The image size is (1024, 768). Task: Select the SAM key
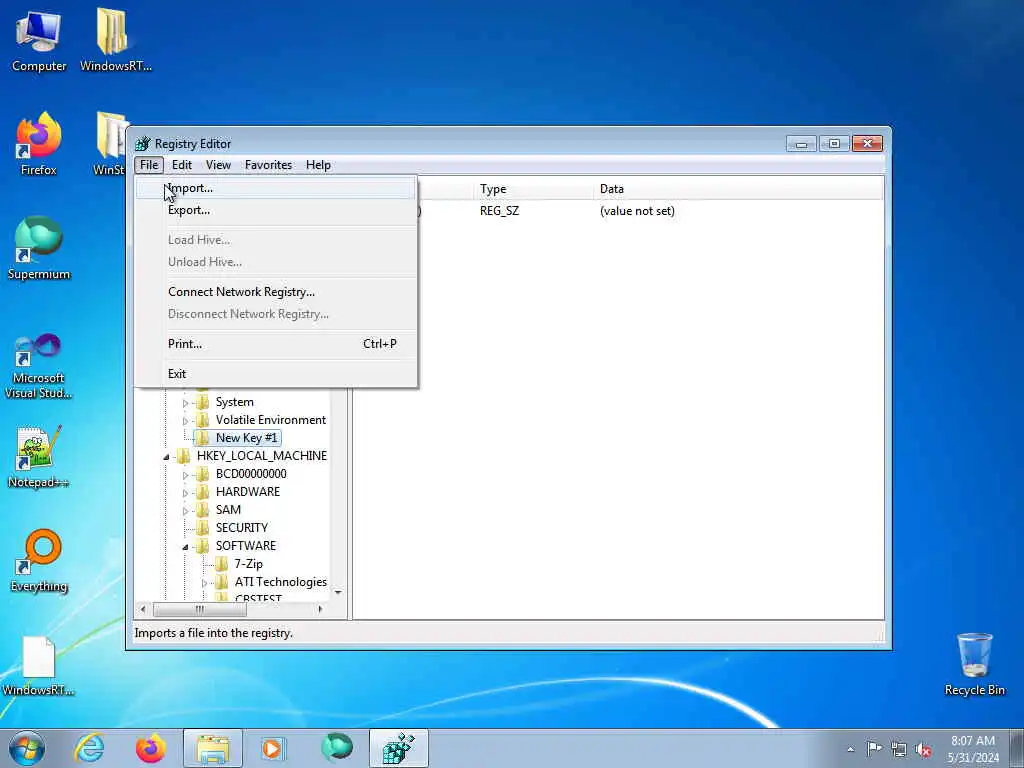[x=228, y=510]
